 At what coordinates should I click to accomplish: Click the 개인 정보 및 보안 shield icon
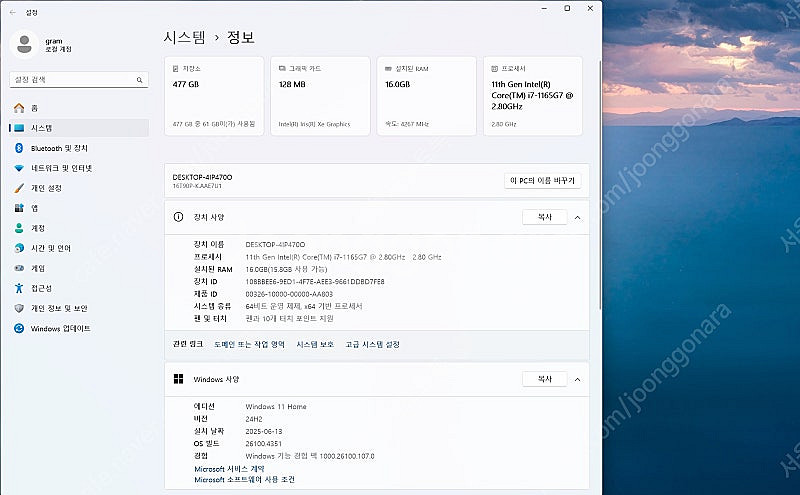tap(19, 308)
